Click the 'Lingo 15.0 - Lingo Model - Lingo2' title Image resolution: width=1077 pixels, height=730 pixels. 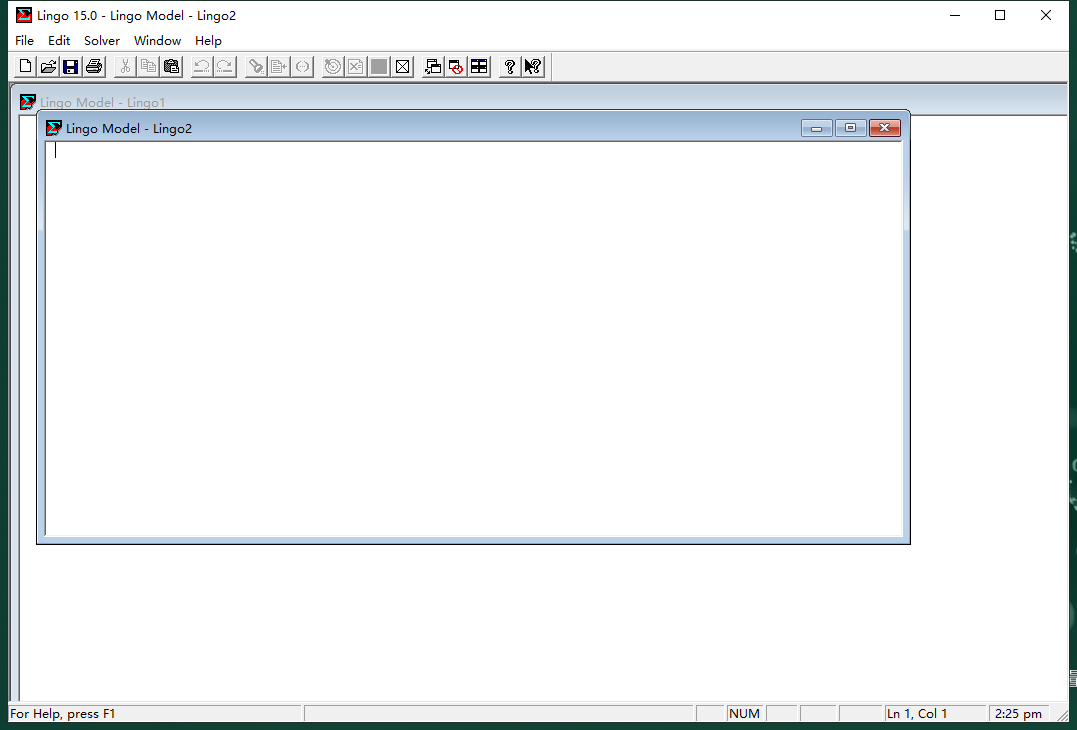pos(137,15)
